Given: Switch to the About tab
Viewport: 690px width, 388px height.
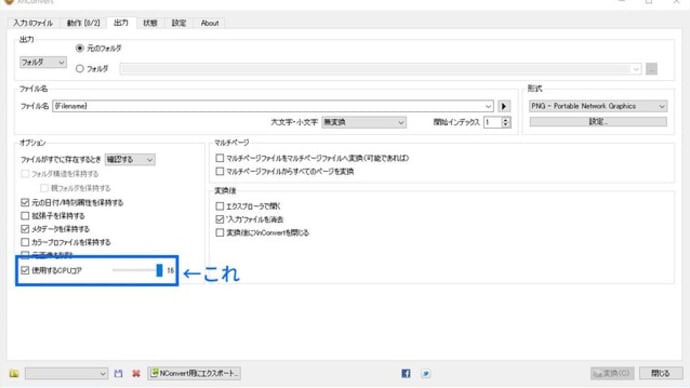Looking at the screenshot, I should 209,23.
